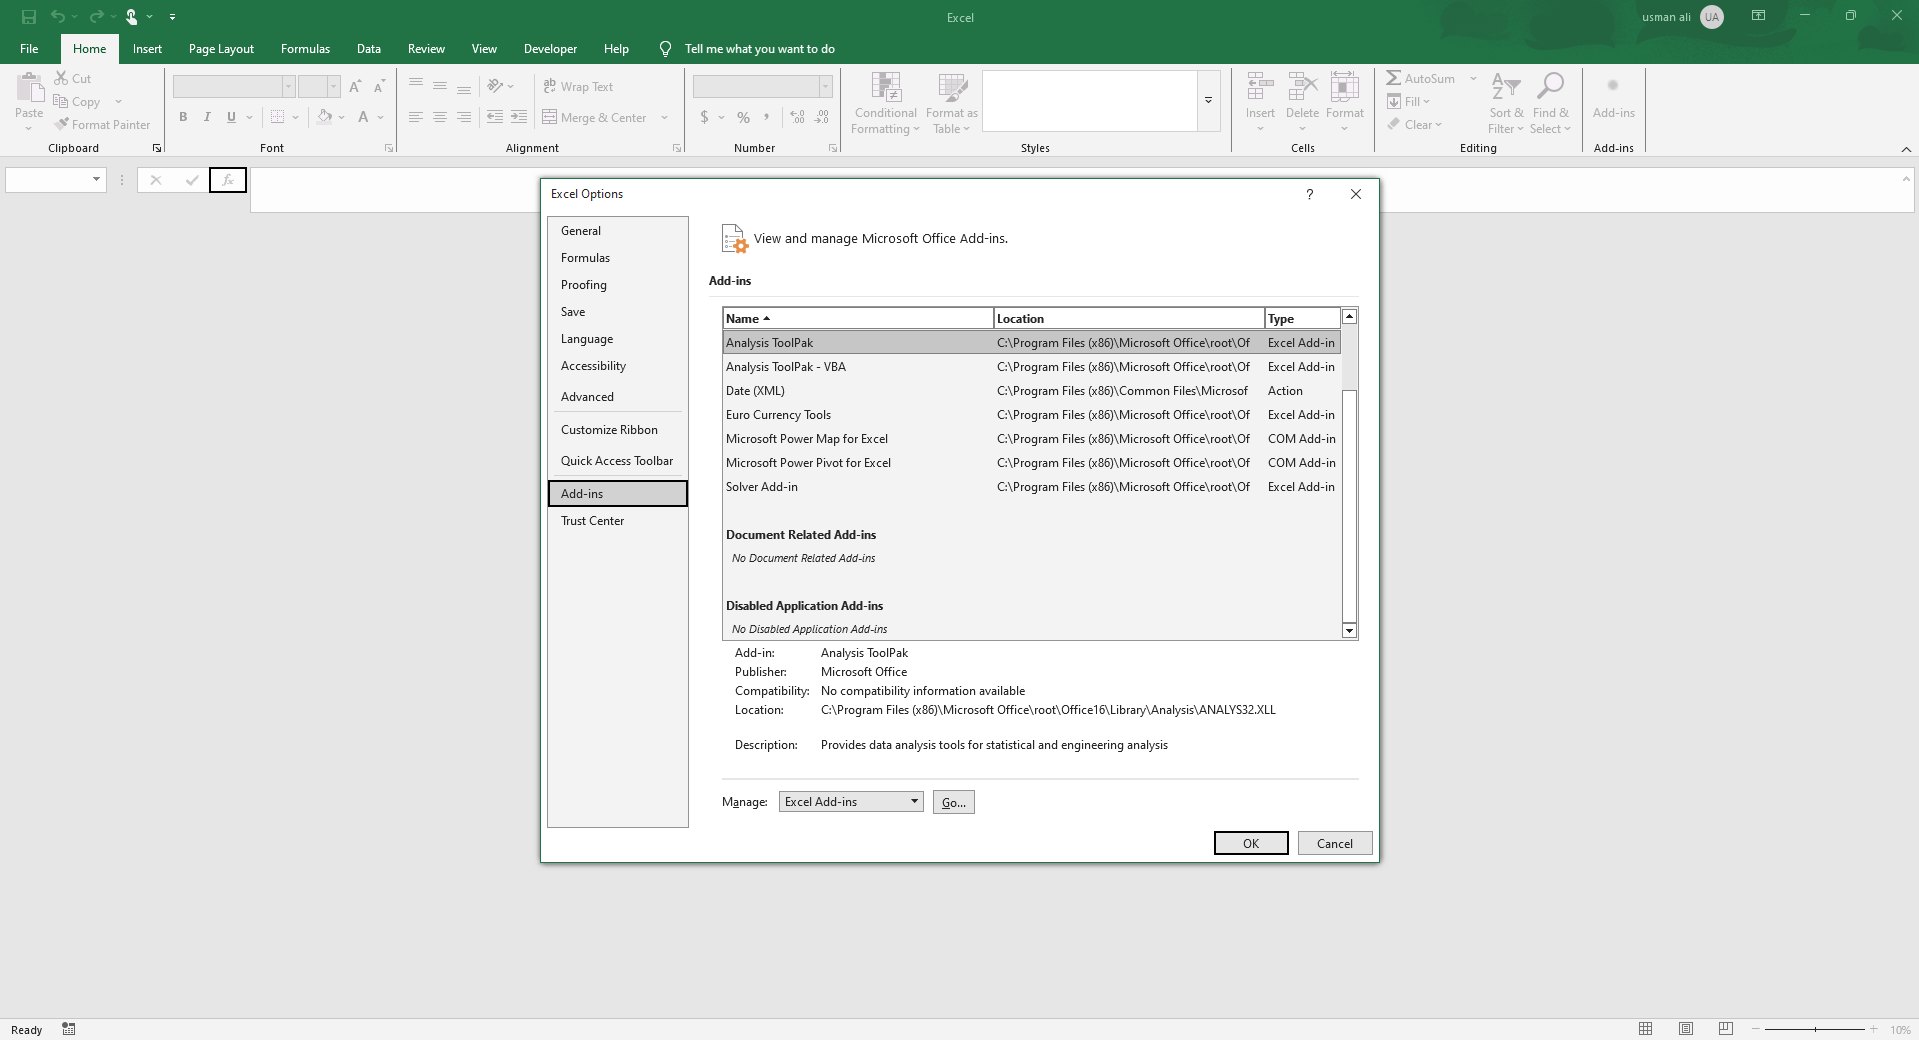
Task: Switch to the Page Layout ribbon tab
Action: point(221,49)
